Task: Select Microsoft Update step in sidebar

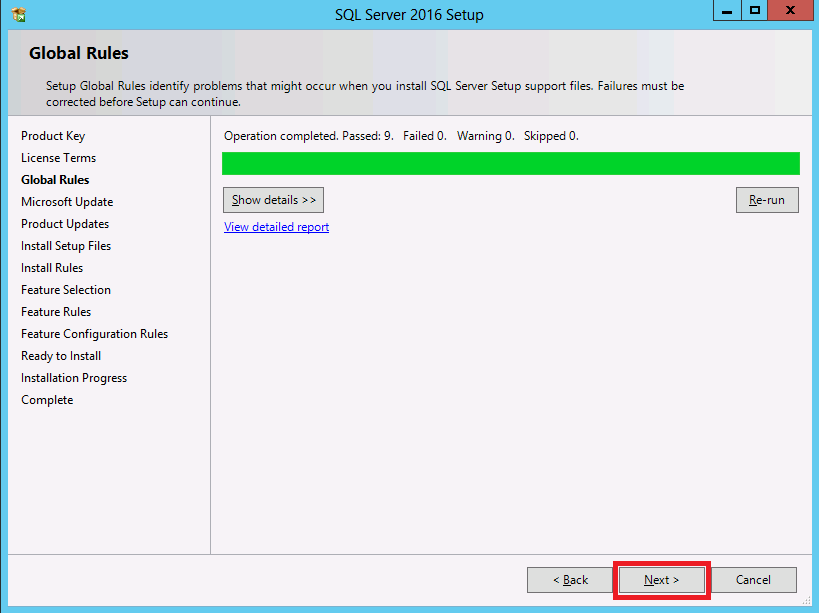Action: [x=67, y=202]
